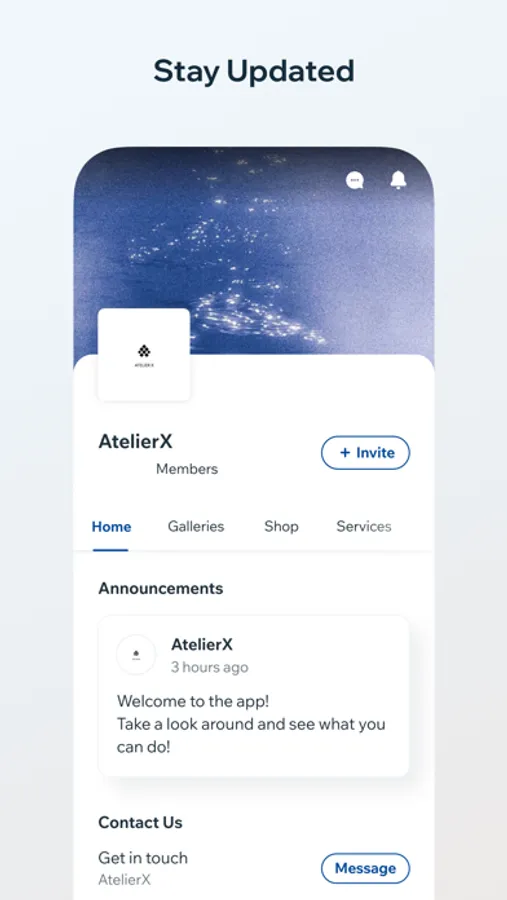Viewport: 507px width, 900px height.
Task: Tap the Announcements section heading
Action: 161,588
